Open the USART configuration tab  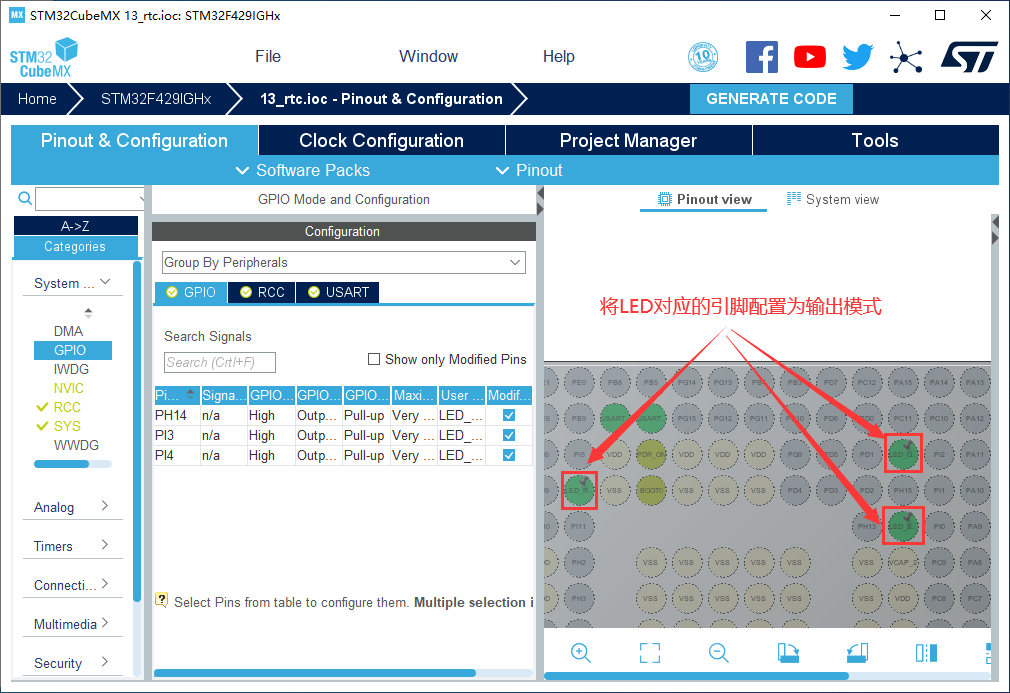coord(338,292)
